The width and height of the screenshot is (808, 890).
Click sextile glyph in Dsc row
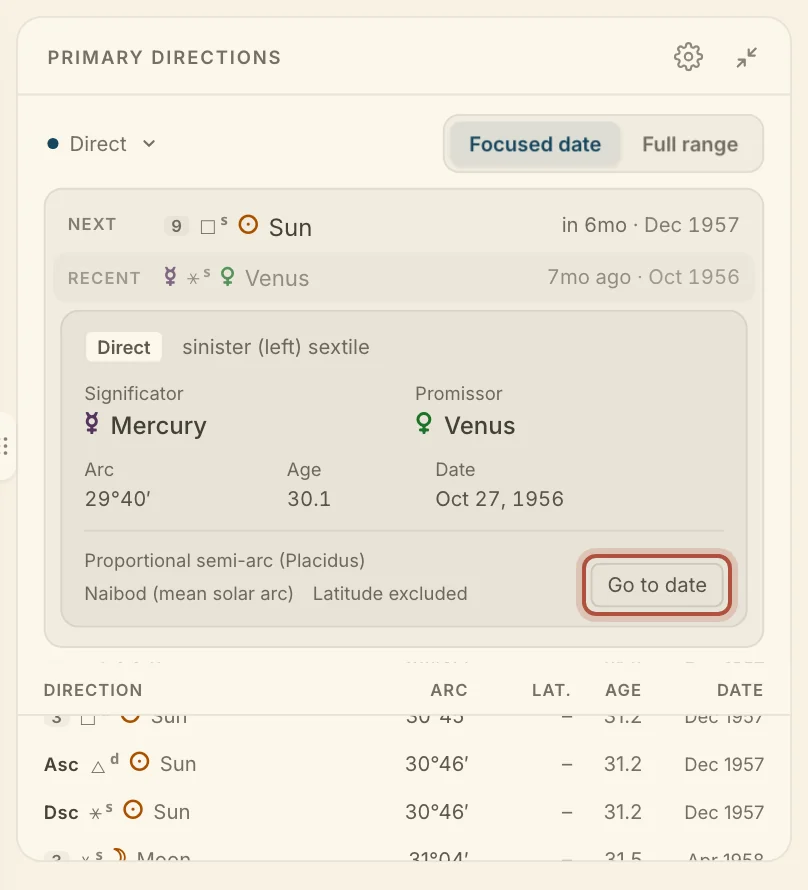(95, 814)
